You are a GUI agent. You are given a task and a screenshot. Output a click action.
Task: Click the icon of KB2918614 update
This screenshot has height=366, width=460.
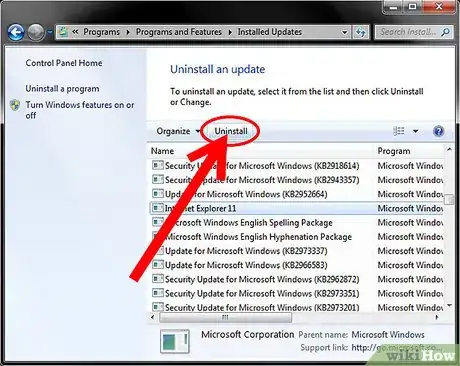click(x=158, y=165)
